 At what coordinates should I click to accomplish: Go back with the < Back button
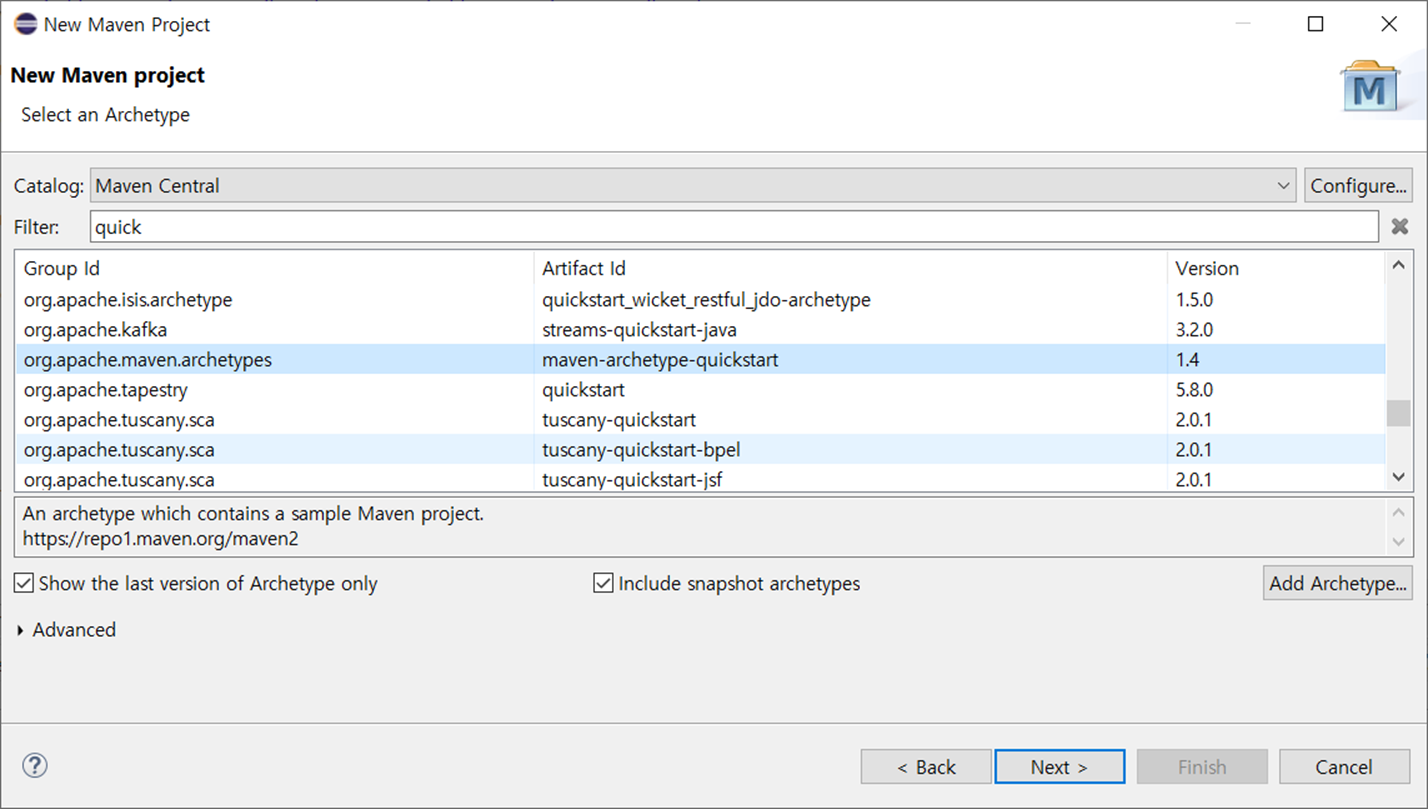(926, 767)
